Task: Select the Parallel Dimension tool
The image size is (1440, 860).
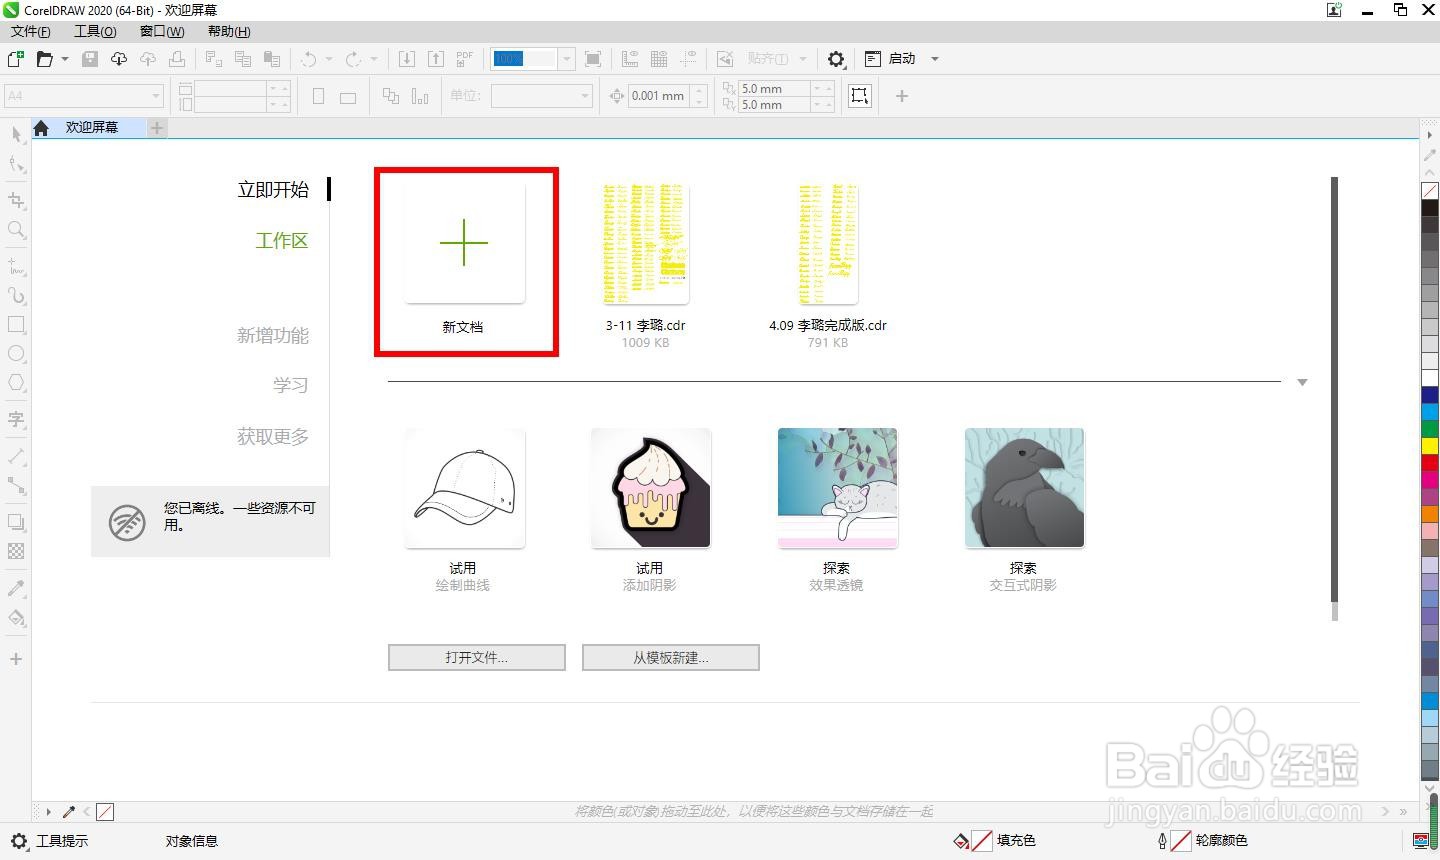Action: (16, 456)
